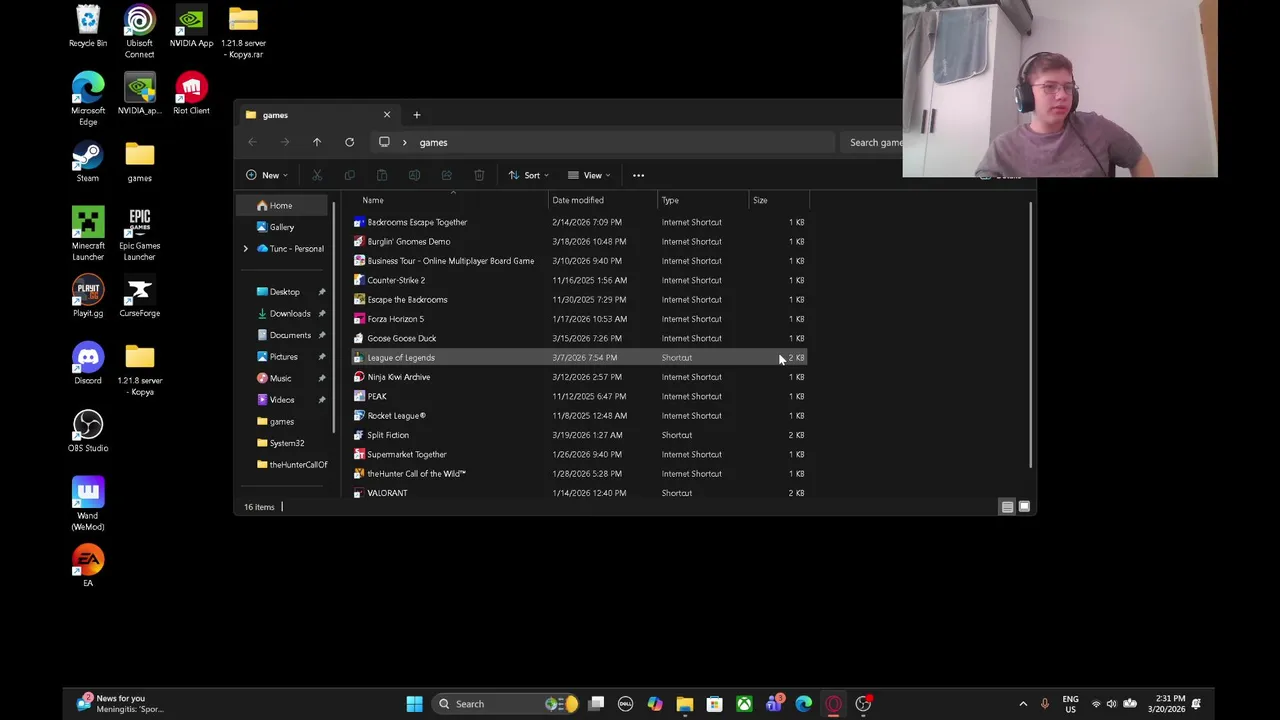Open the See more ellipsis menu
1280x720 pixels.
tap(638, 175)
